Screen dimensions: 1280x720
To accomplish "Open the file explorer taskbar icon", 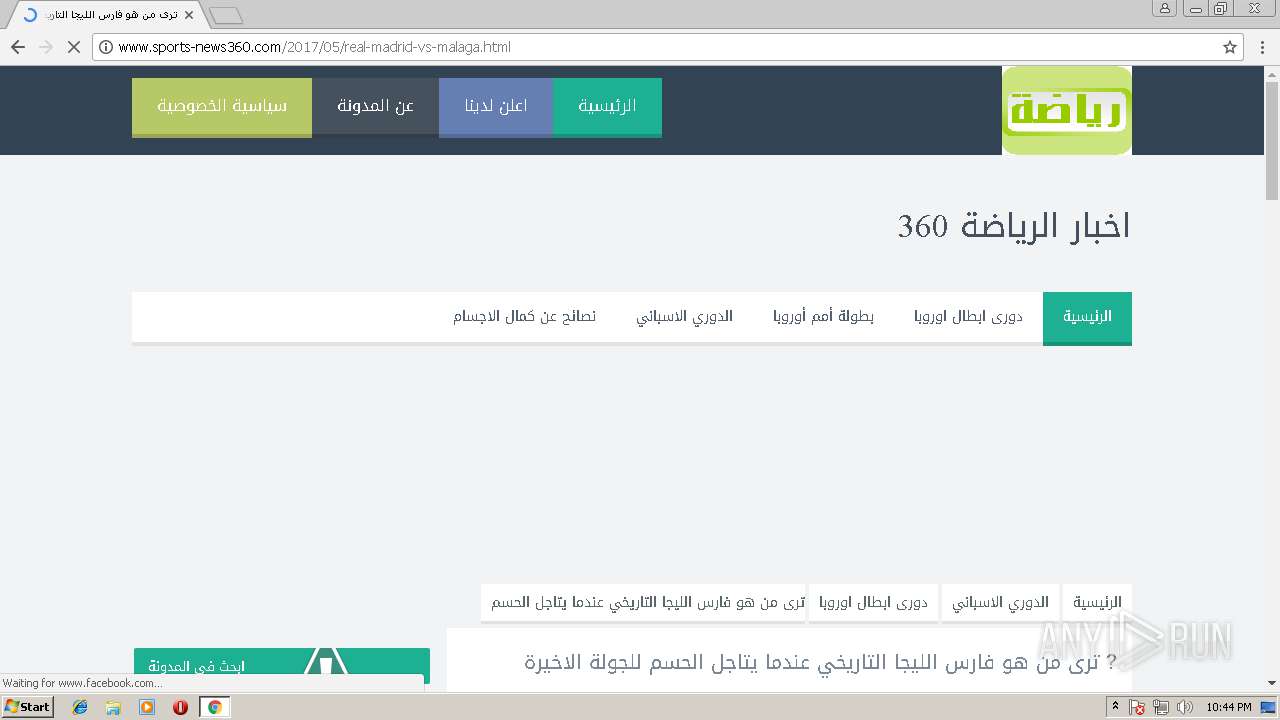I will tap(113, 707).
